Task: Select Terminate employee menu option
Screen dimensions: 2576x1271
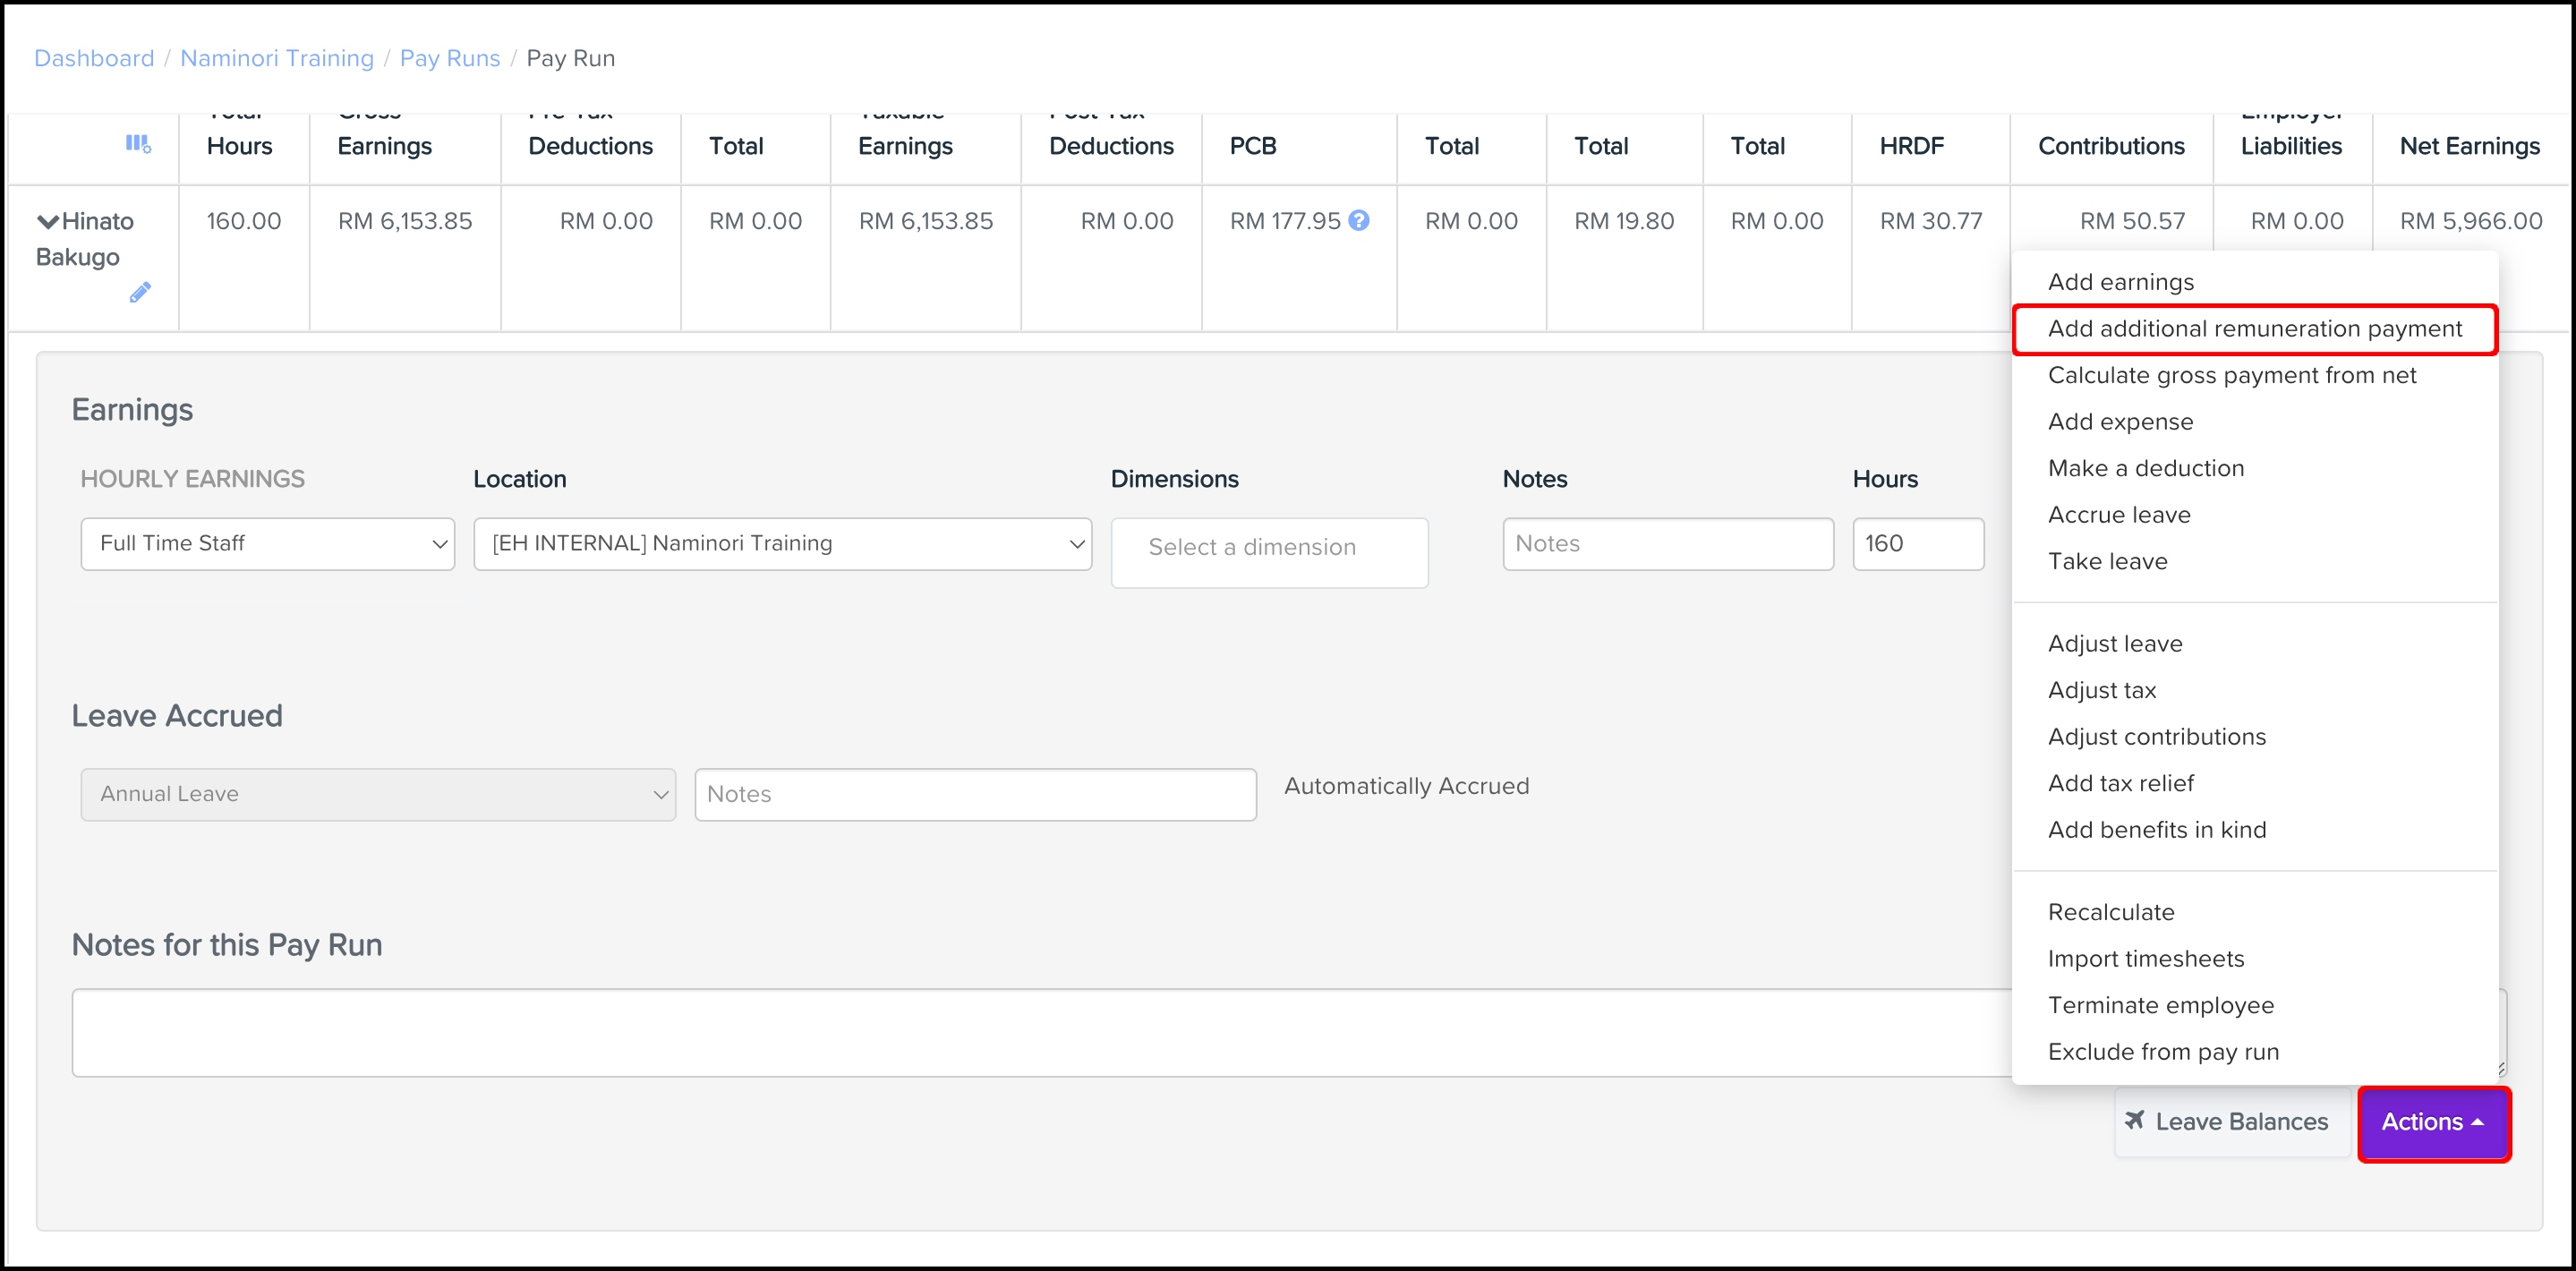Action: point(2160,1005)
